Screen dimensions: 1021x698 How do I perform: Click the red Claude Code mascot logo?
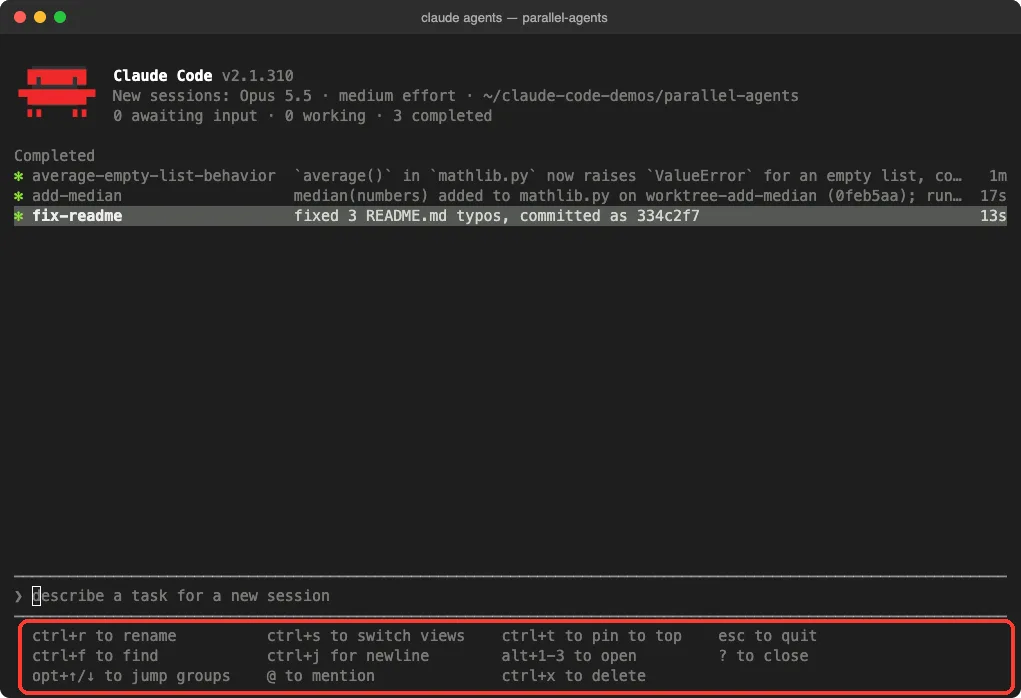coord(57,92)
